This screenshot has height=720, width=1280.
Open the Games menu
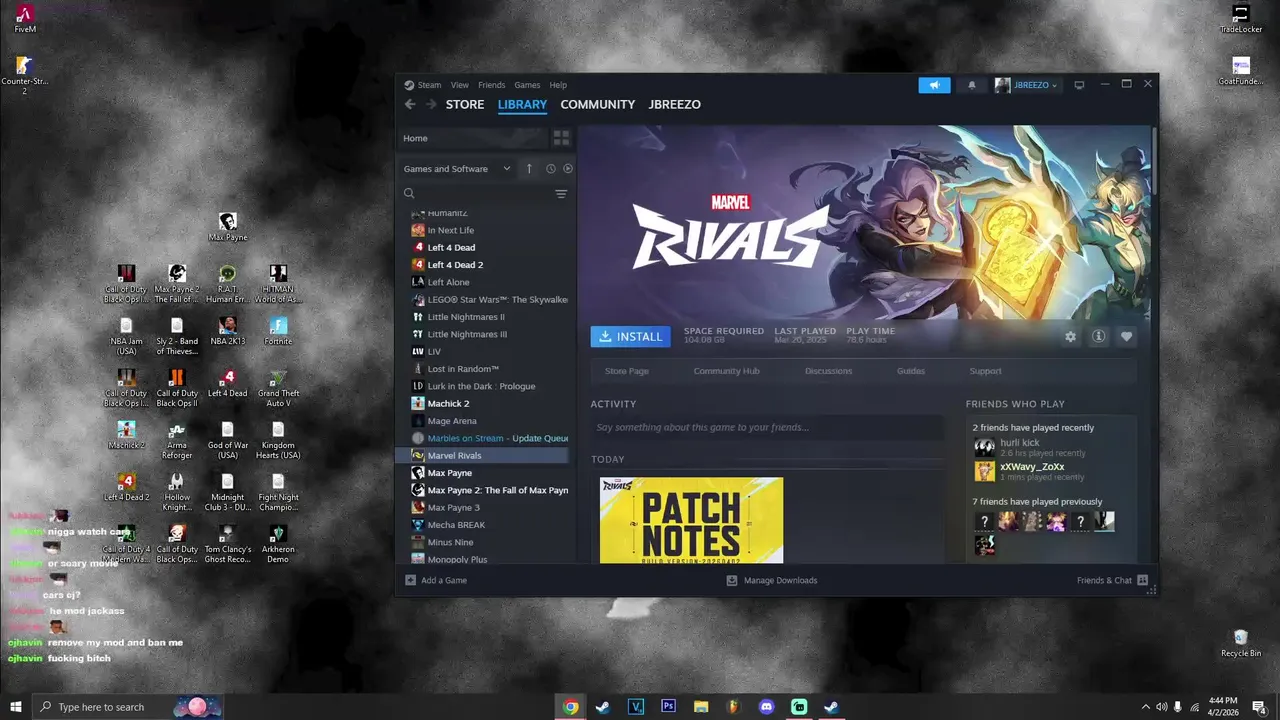(527, 85)
